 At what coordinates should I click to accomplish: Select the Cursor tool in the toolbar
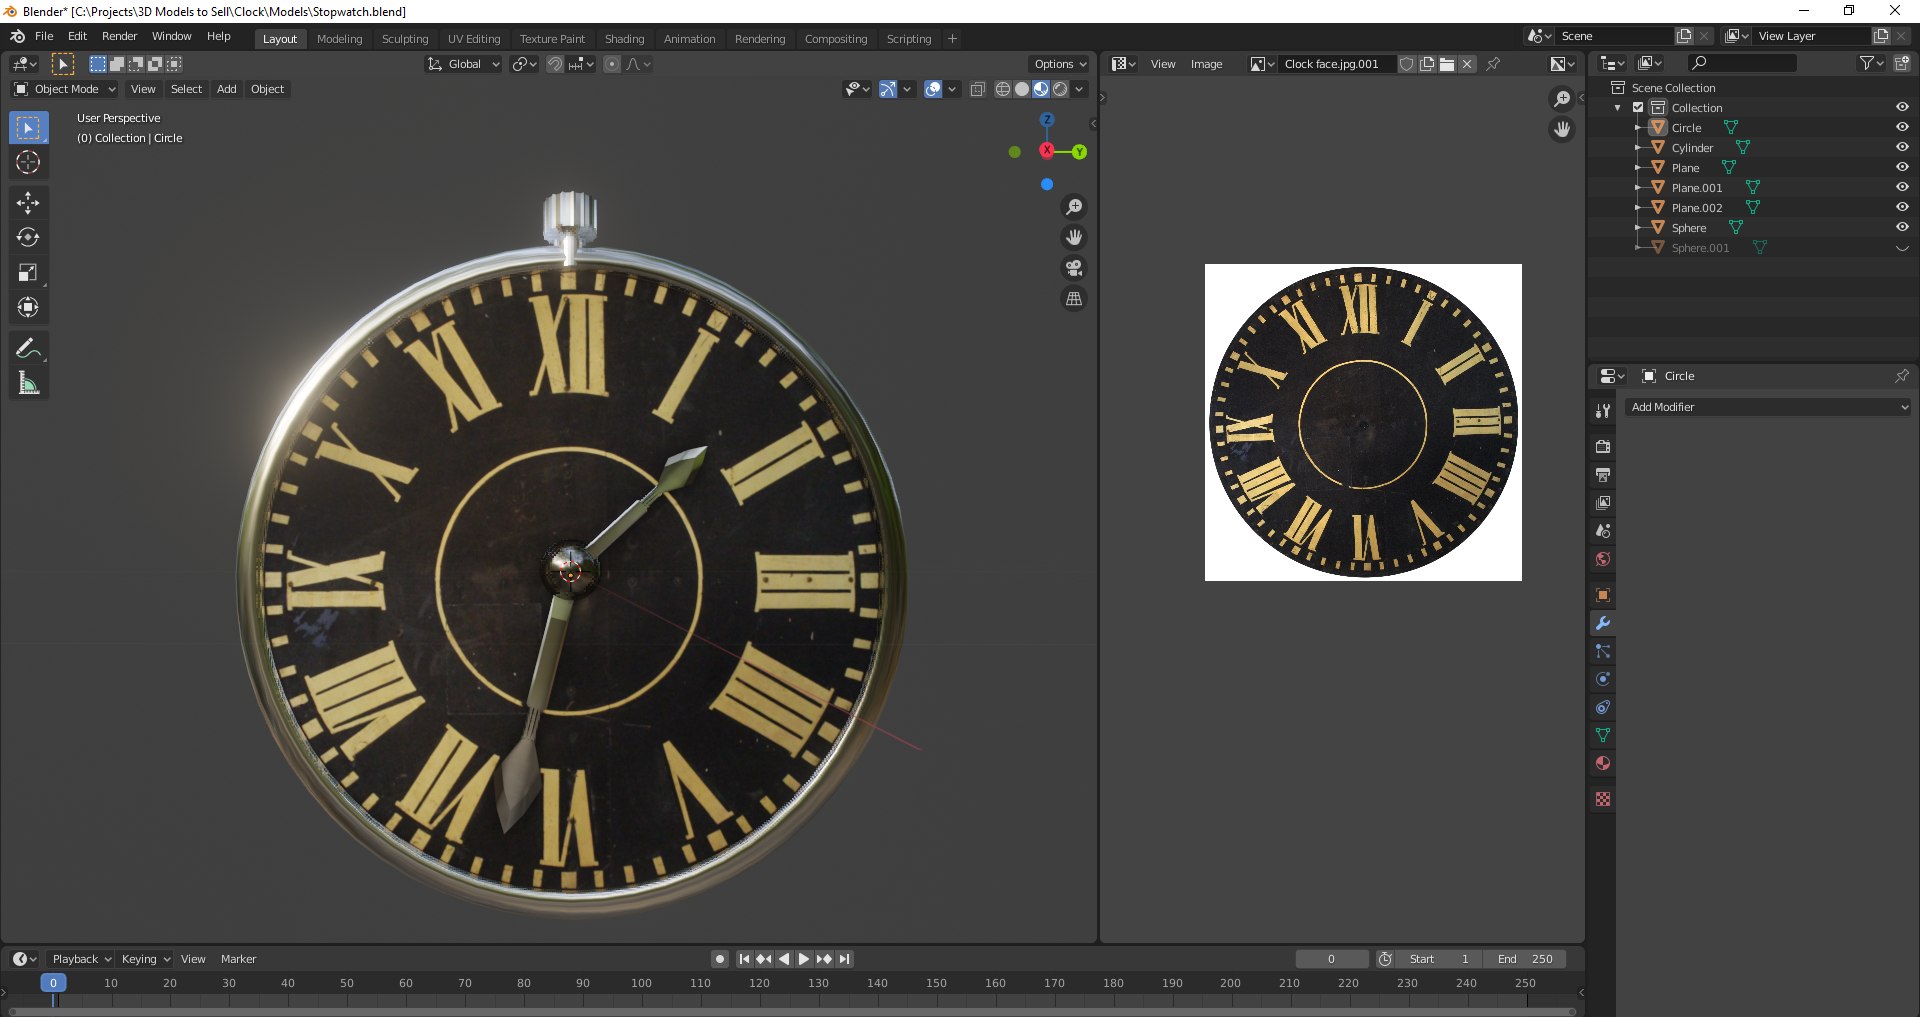(28, 162)
